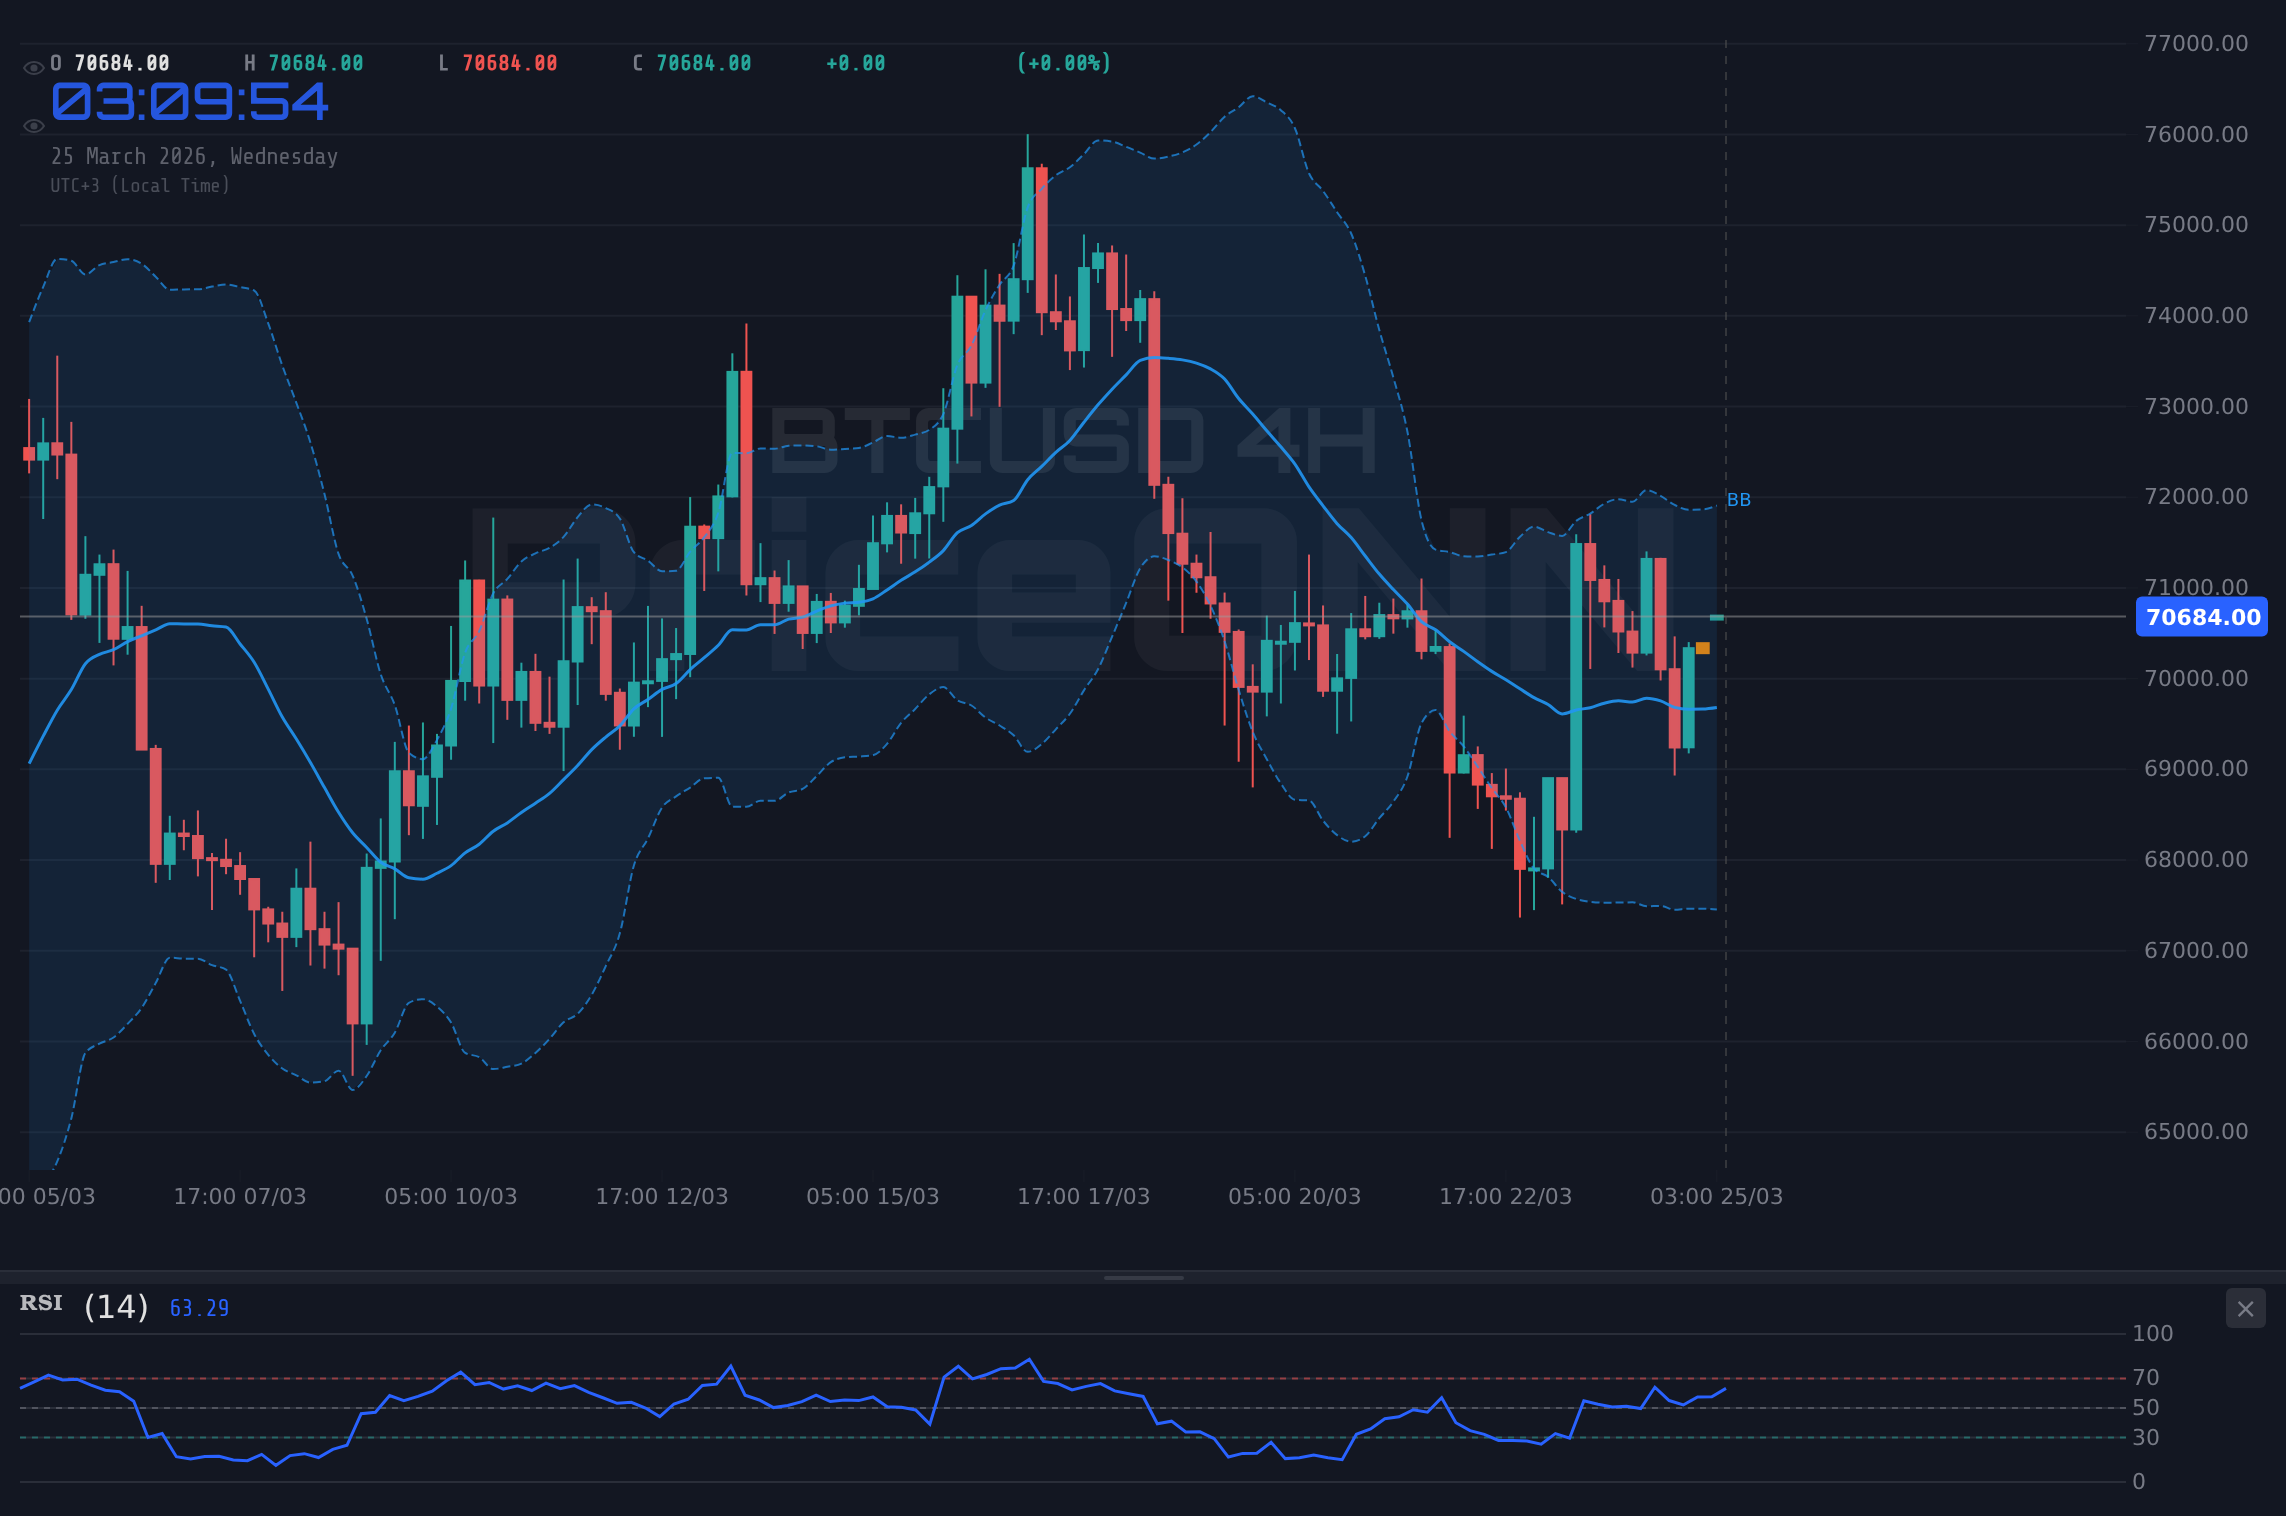Click the X icon on the RSI pane
Image resolution: width=2286 pixels, height=1516 pixels.
coord(2247,1308)
